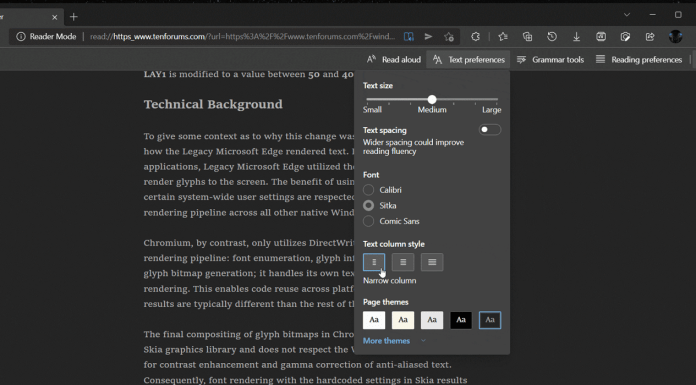Apply the black page theme swatch
The image size is (696, 385).
pyautogui.click(x=461, y=320)
